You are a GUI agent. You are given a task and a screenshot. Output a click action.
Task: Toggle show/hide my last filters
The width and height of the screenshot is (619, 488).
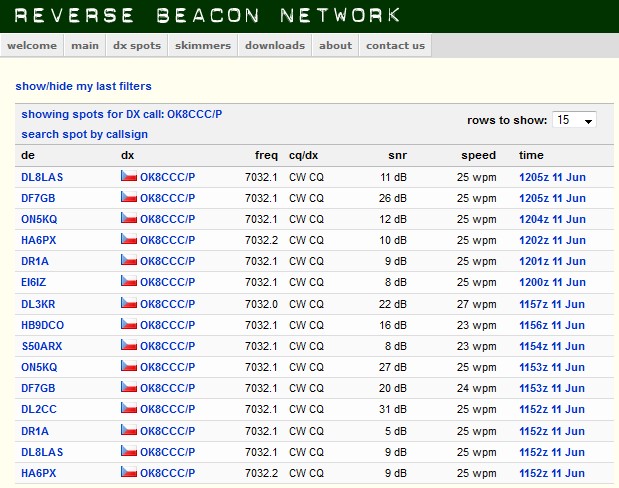coord(83,87)
